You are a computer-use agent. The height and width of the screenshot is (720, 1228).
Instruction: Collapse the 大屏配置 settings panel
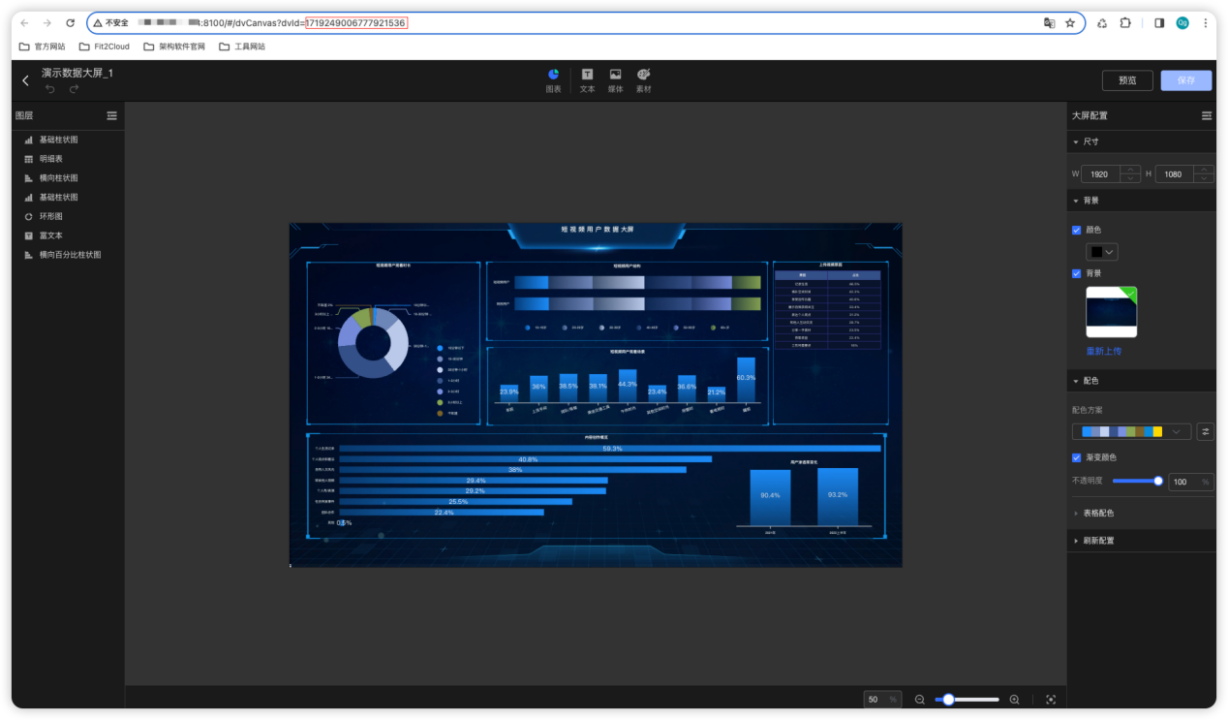click(x=1207, y=116)
